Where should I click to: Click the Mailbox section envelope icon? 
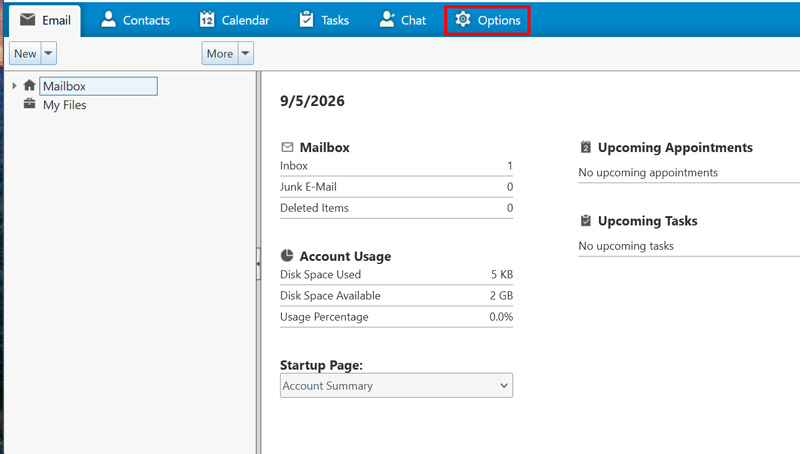coord(287,147)
